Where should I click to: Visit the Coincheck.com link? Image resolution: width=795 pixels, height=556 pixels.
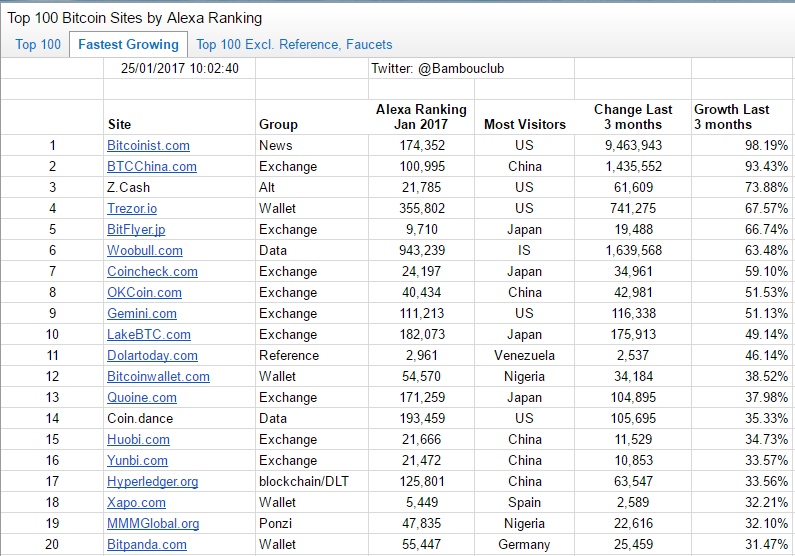pyautogui.click(x=152, y=272)
